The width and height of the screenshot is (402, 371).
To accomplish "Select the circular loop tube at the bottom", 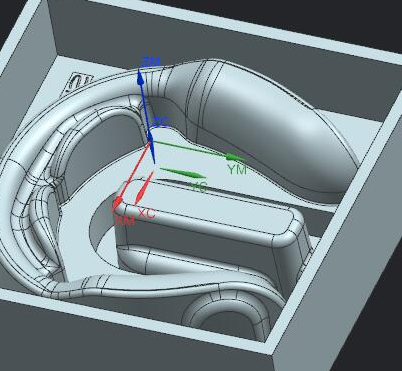I will click(227, 318).
